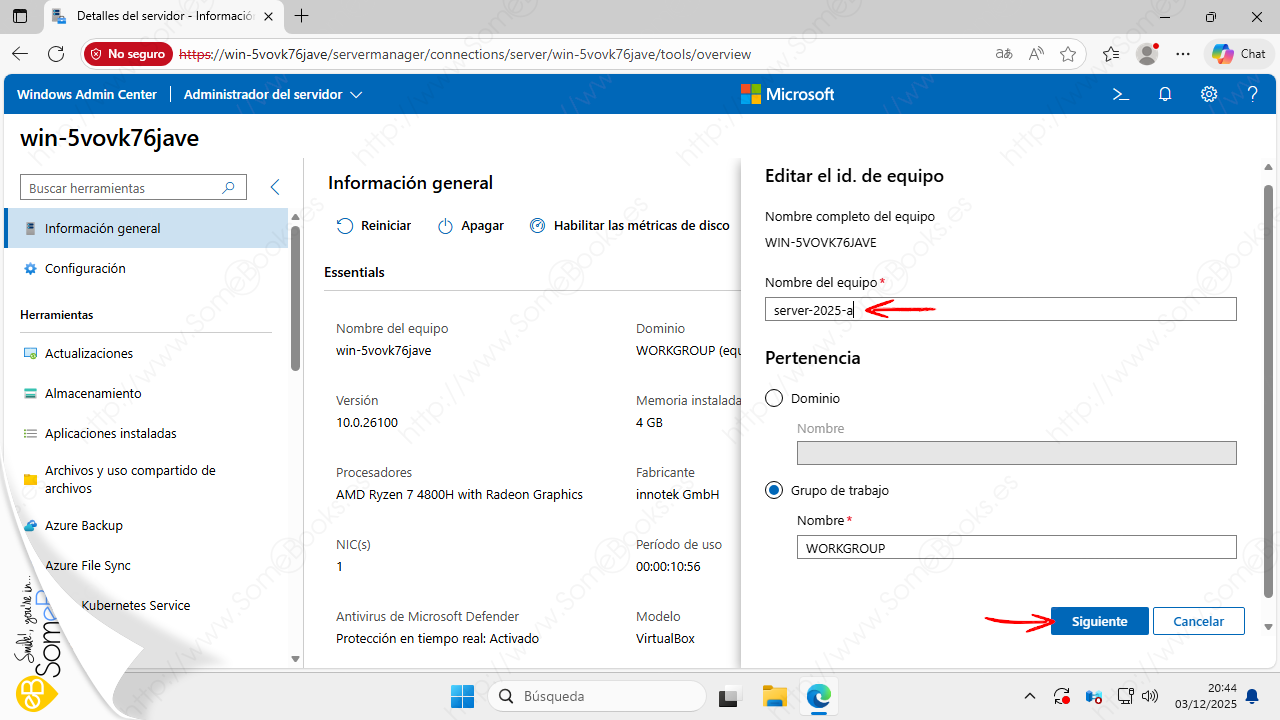This screenshot has height=720, width=1280.
Task: Open the notifications bell in Windows Admin Center
Action: (x=1165, y=94)
